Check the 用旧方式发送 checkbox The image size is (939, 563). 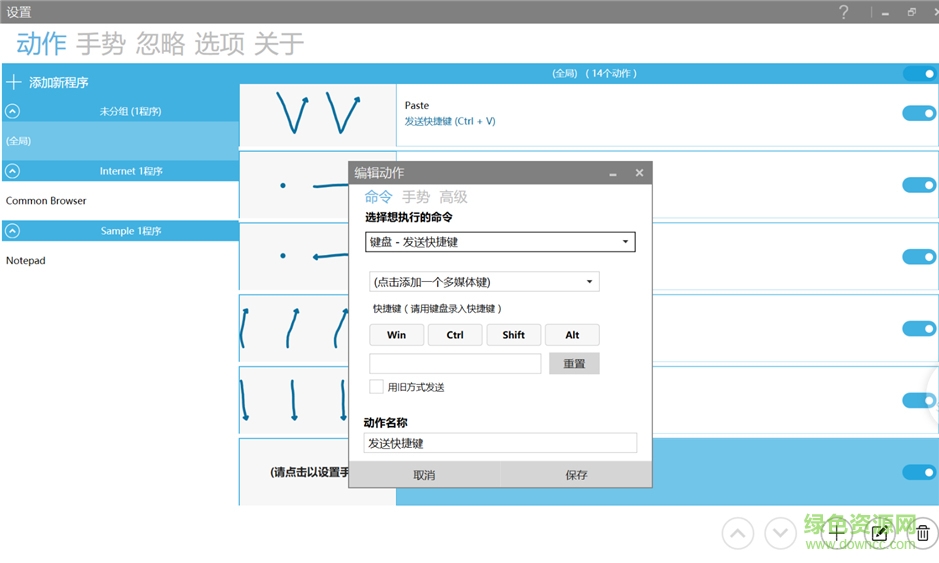click(377, 387)
